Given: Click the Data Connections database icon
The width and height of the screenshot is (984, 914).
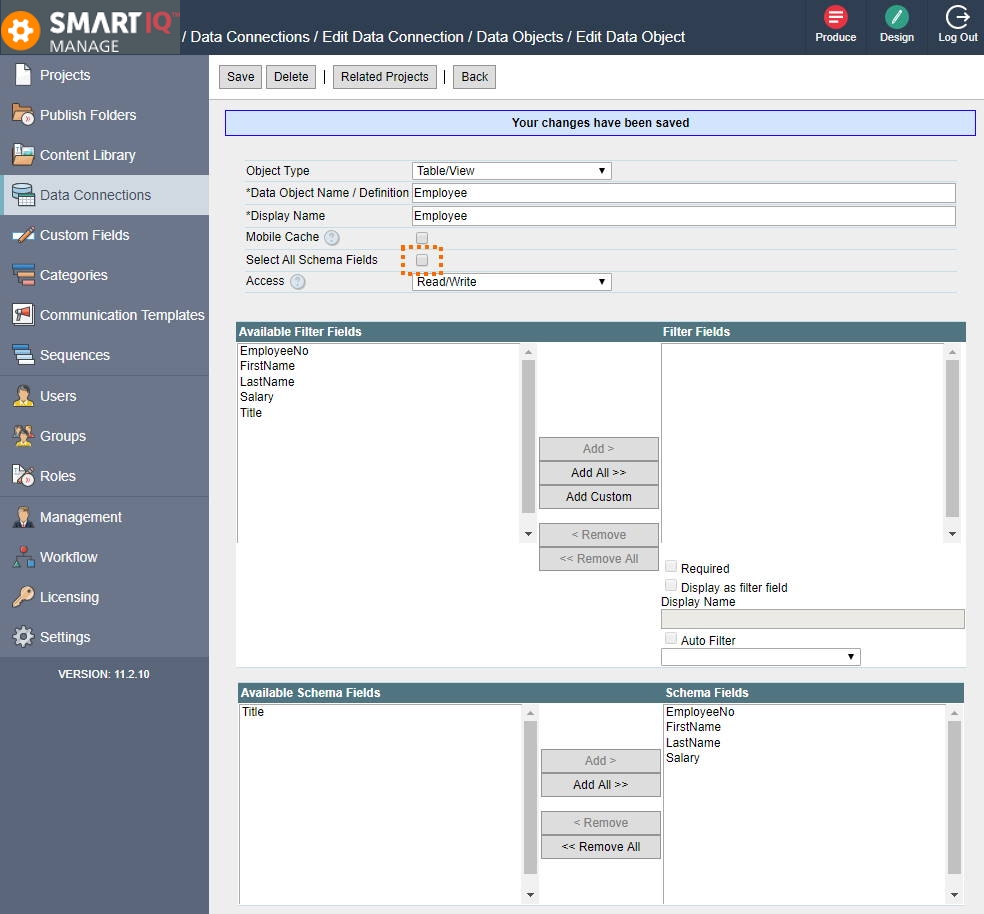Looking at the screenshot, I should (x=23, y=195).
